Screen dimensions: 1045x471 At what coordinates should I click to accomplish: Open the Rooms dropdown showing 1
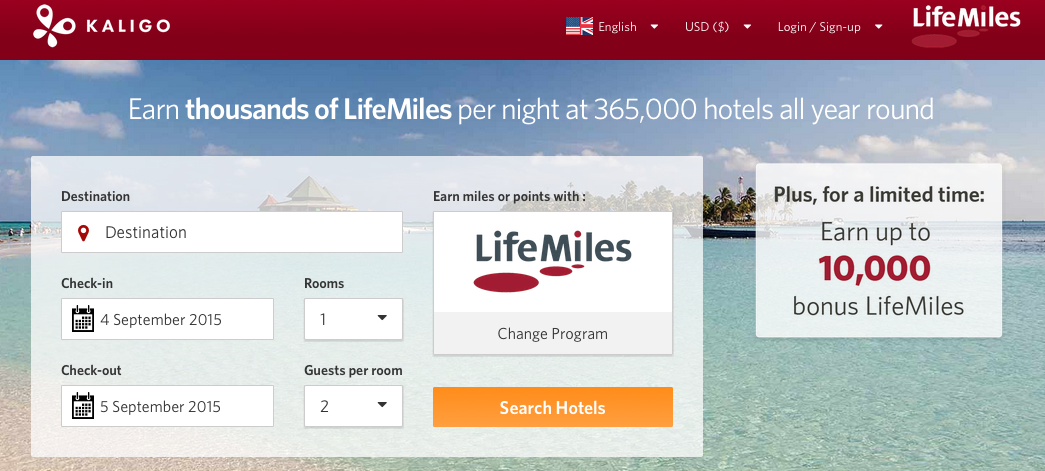(353, 319)
